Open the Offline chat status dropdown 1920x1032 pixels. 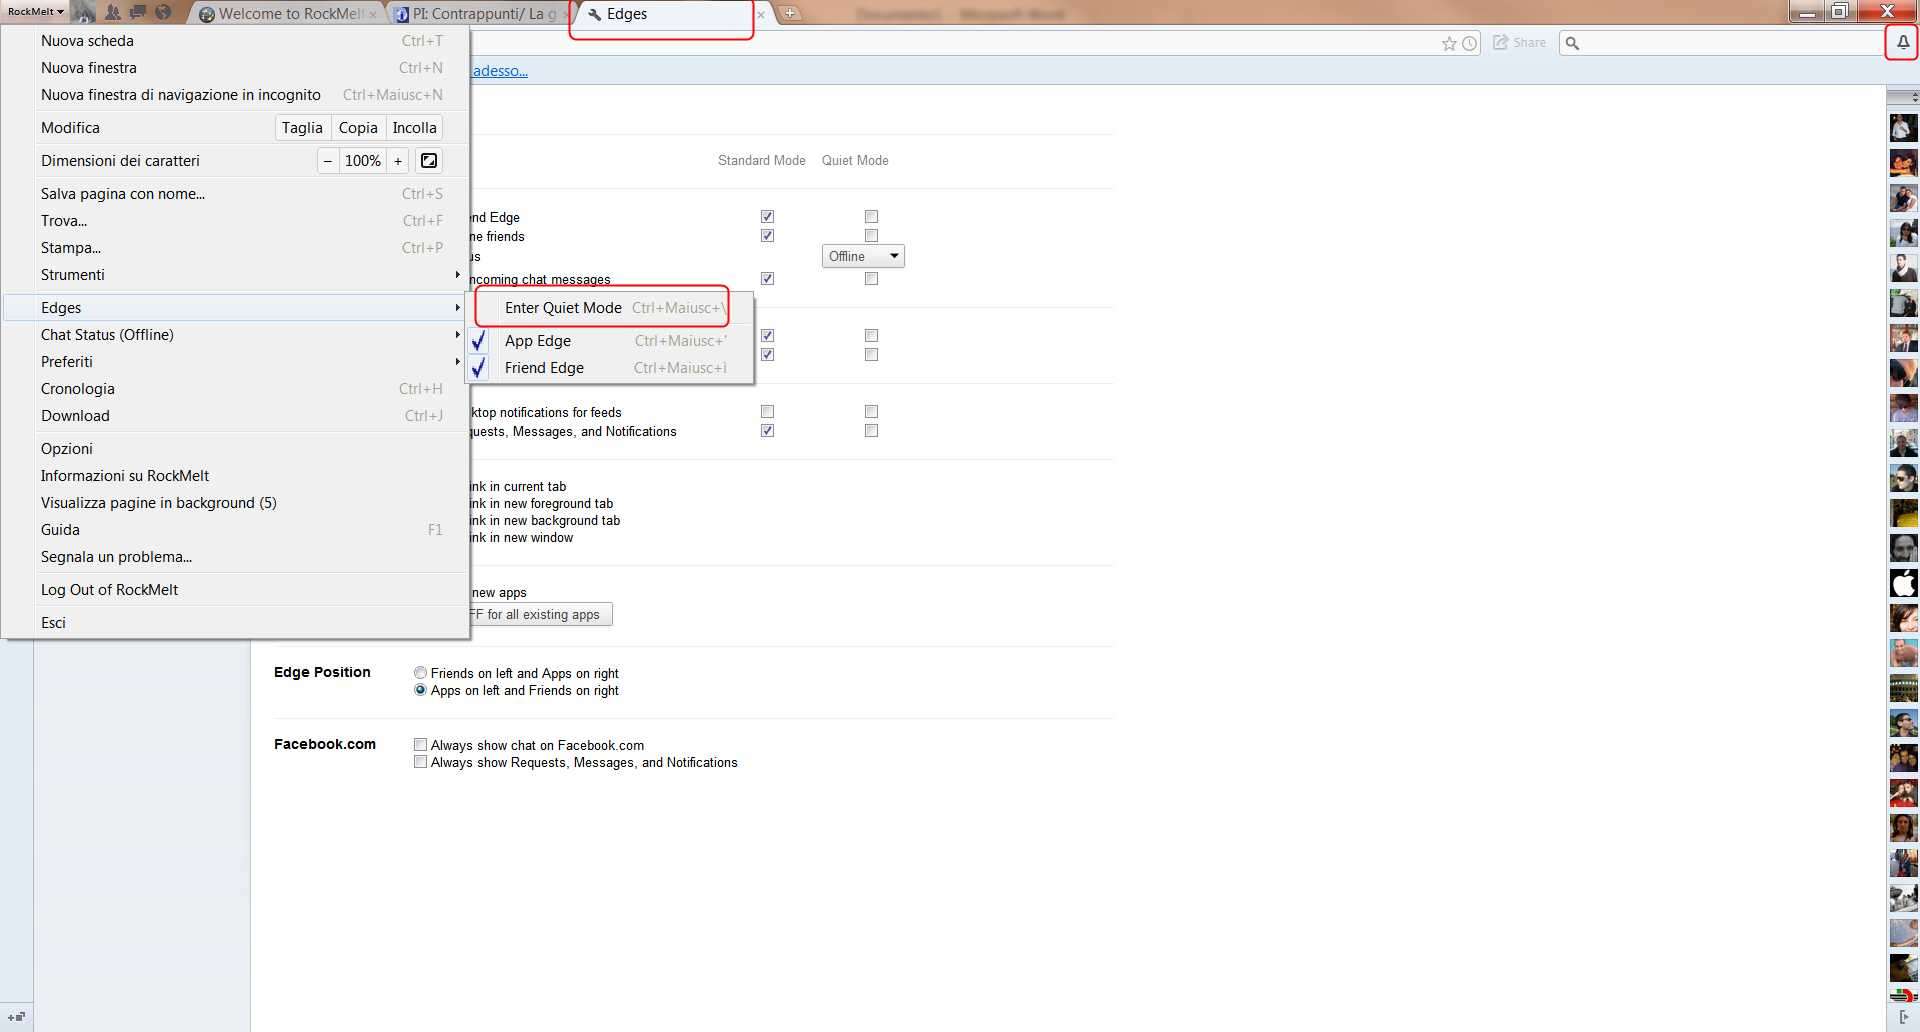pos(863,256)
